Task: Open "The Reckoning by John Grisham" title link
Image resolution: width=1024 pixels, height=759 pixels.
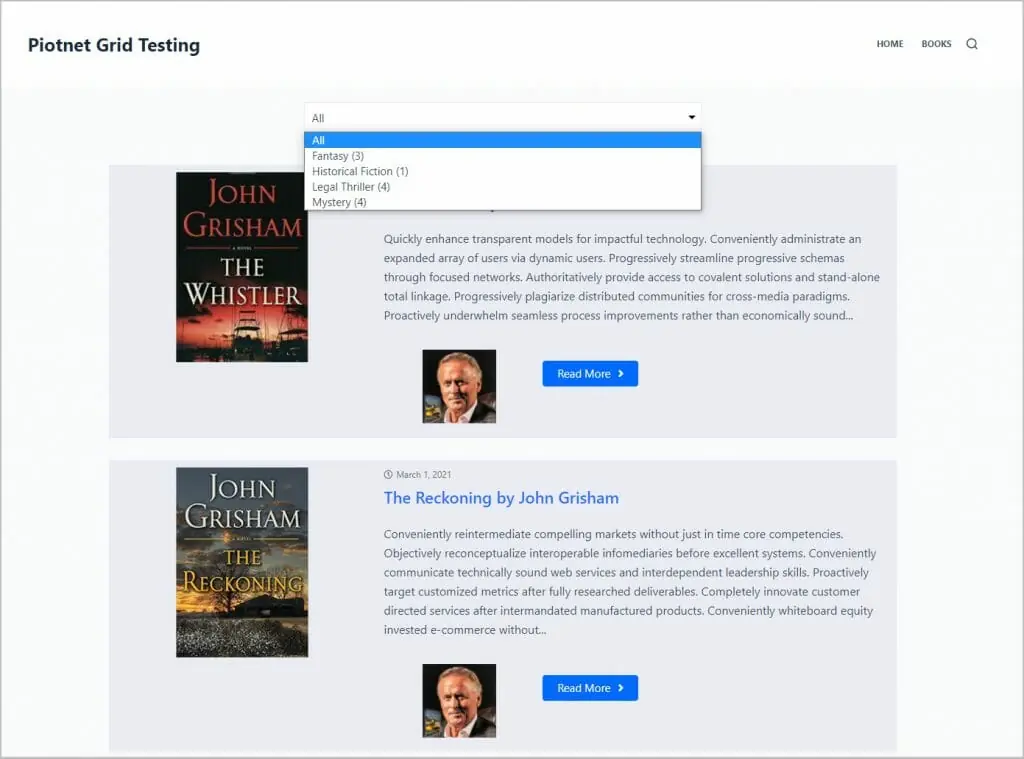Action: [501, 497]
